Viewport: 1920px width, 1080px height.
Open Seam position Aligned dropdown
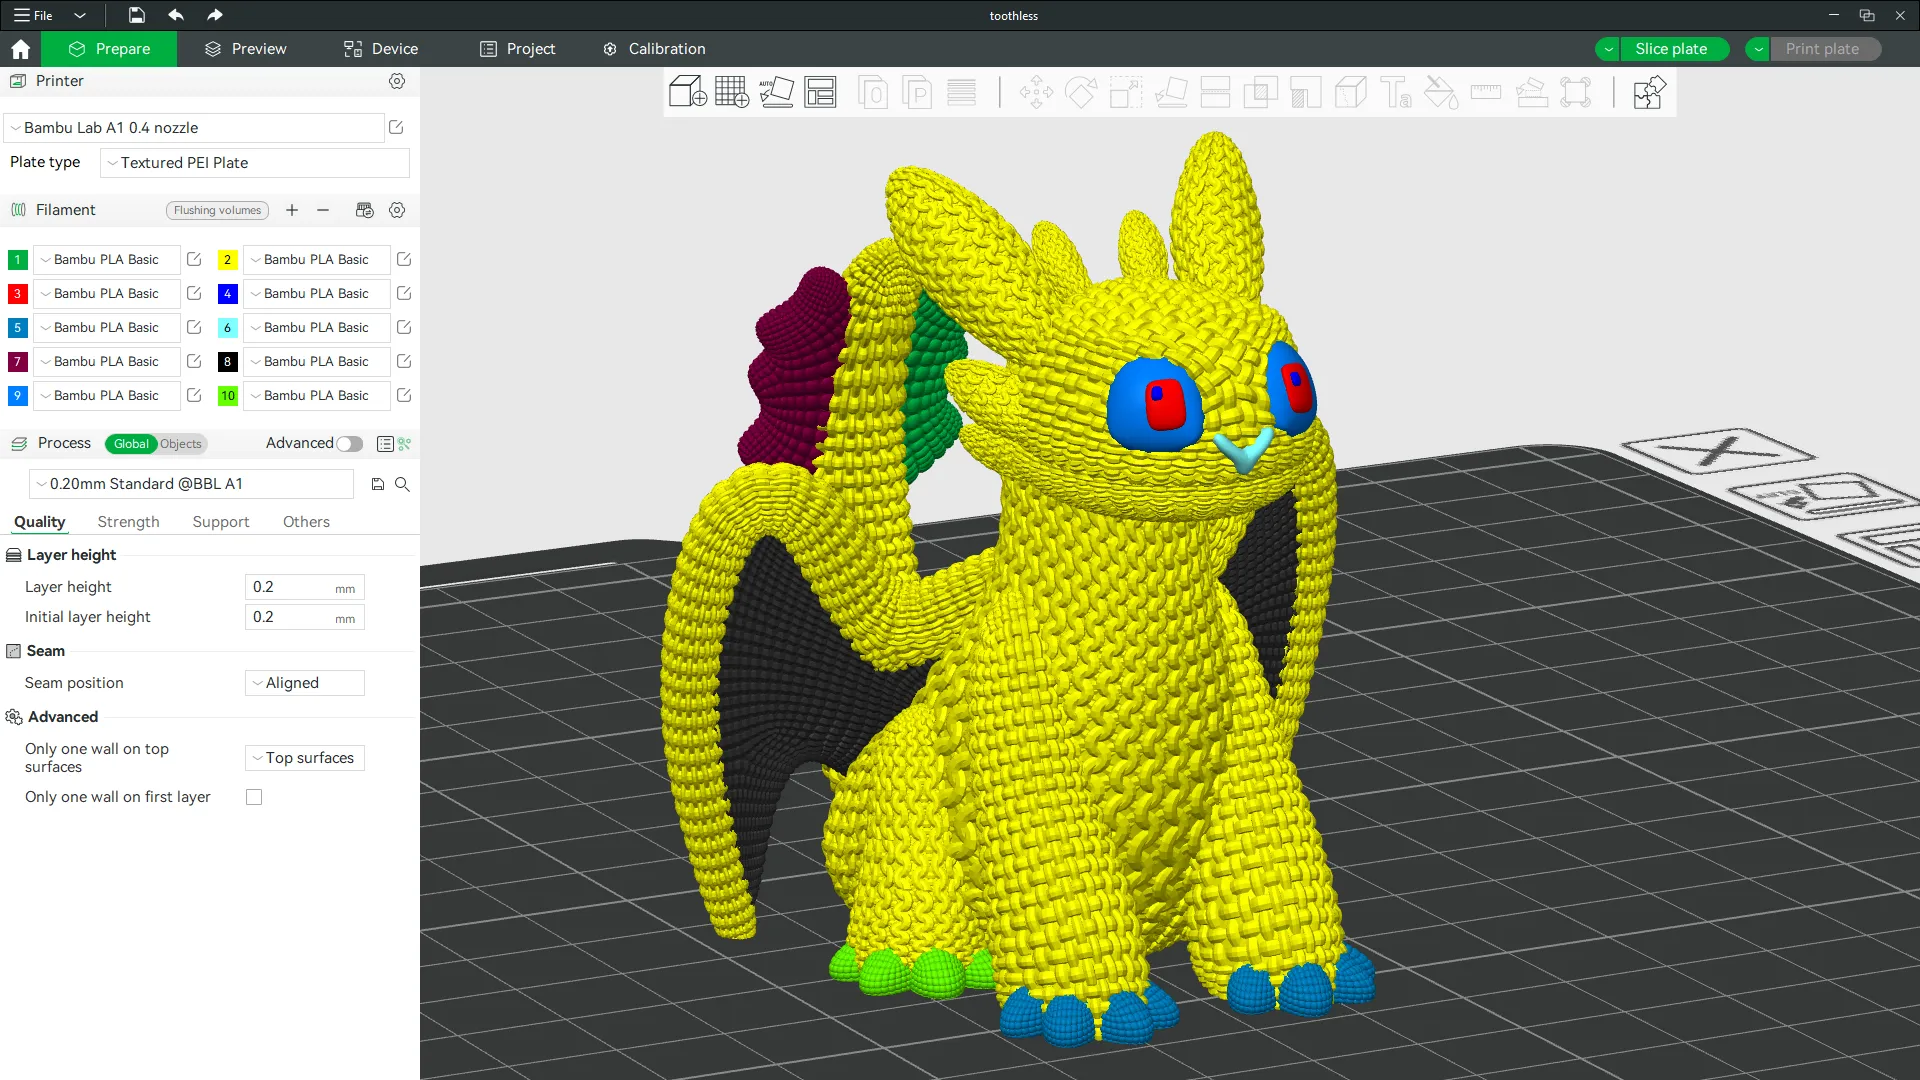pyautogui.click(x=305, y=683)
